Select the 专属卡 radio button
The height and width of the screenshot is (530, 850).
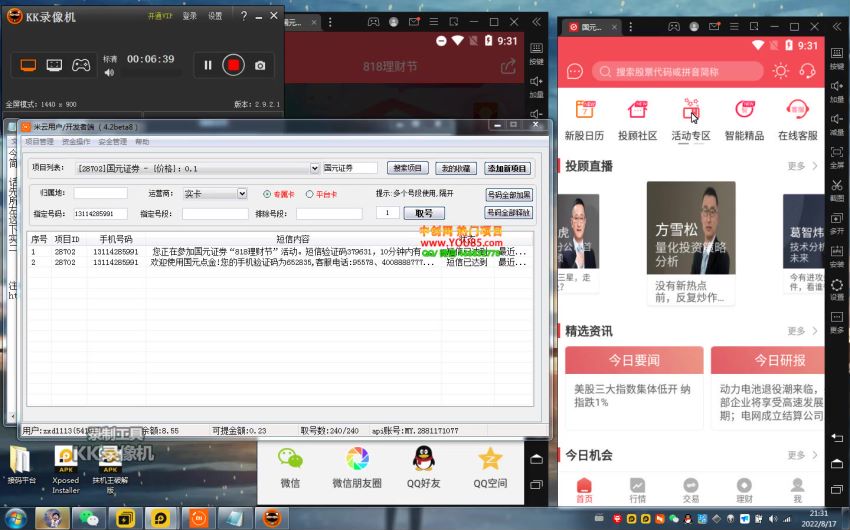(x=267, y=194)
